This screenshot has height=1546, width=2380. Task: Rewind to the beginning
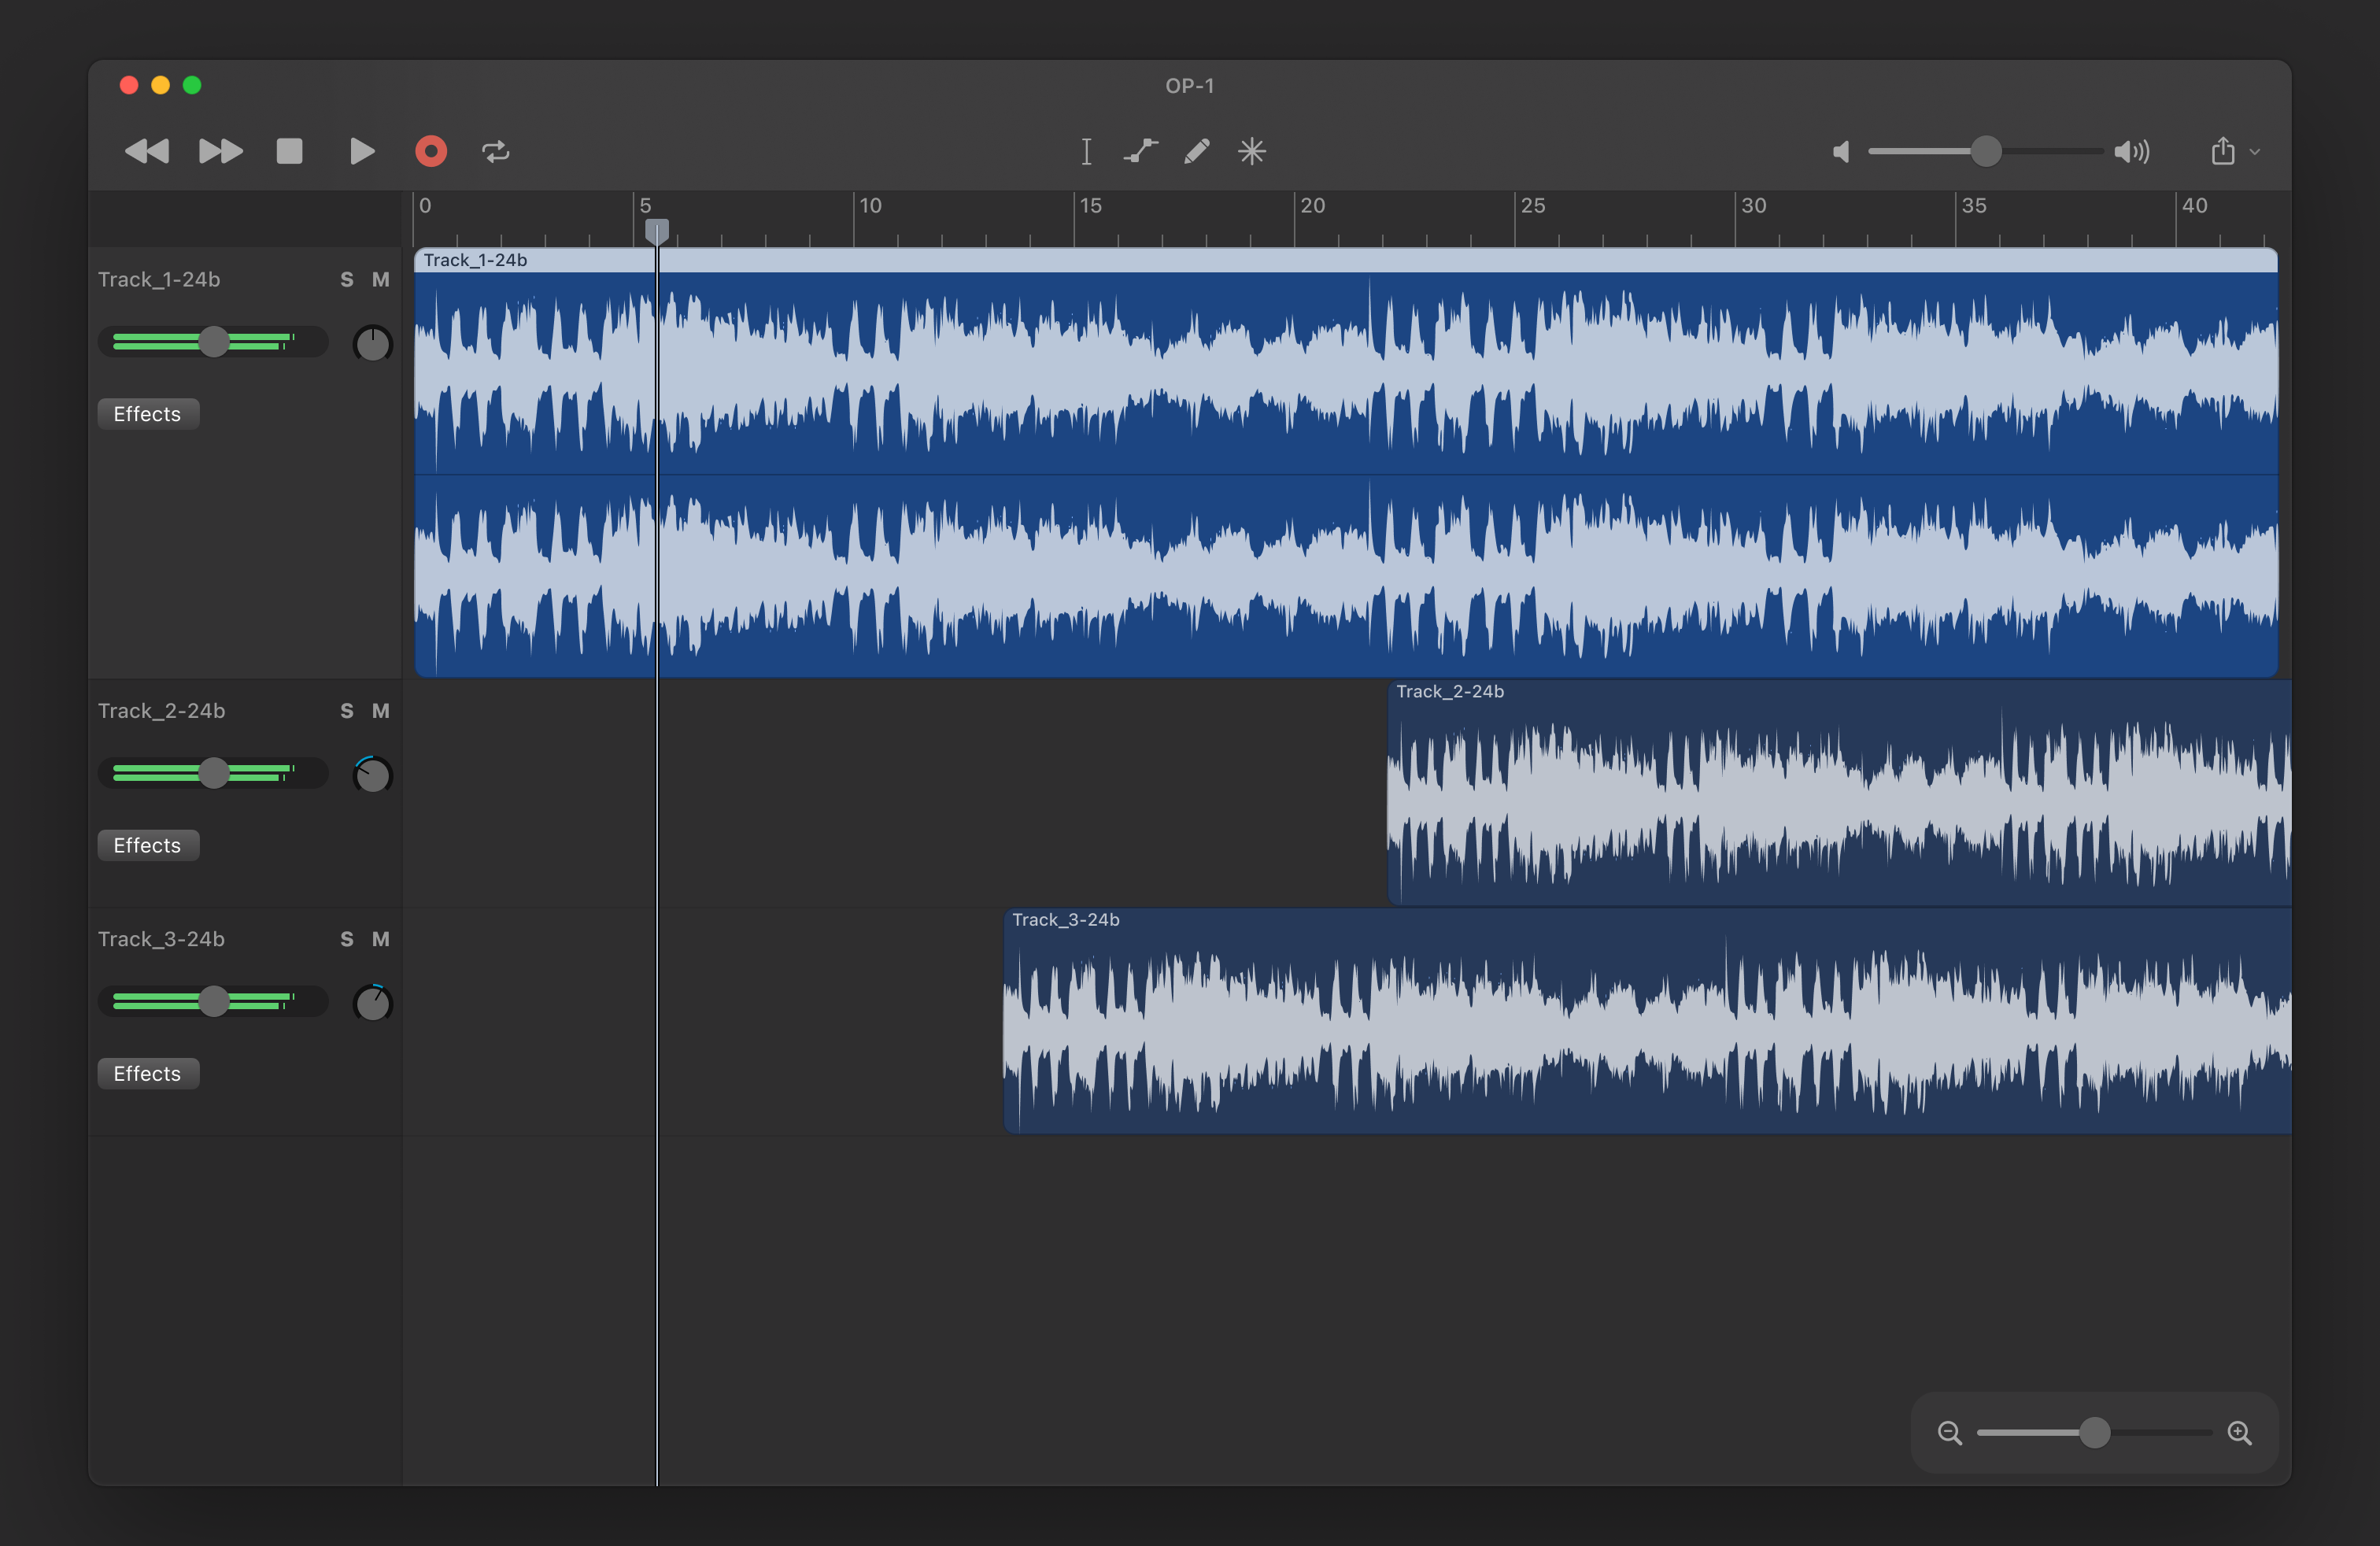pos(146,151)
